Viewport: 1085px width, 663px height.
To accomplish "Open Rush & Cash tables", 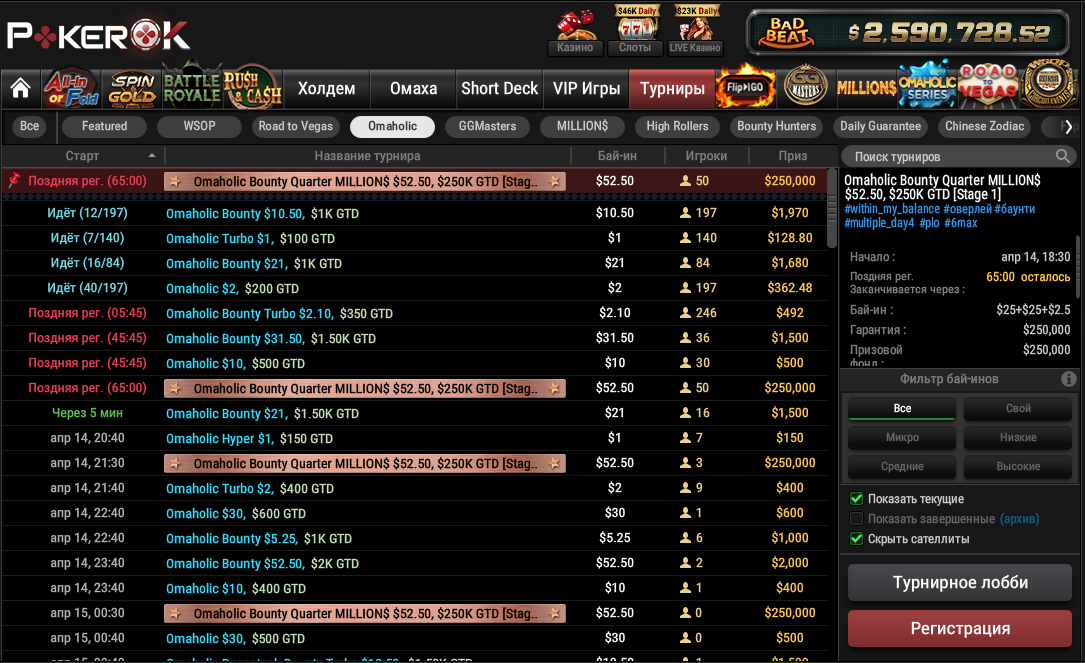I will click(x=252, y=88).
